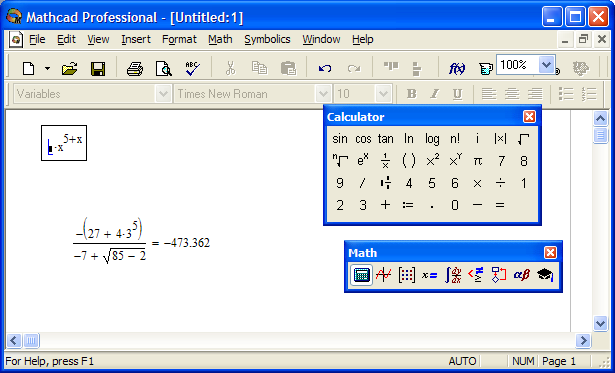Open the Calculus toolbar icon
Viewport: 615px width, 373px height.
pos(453,275)
